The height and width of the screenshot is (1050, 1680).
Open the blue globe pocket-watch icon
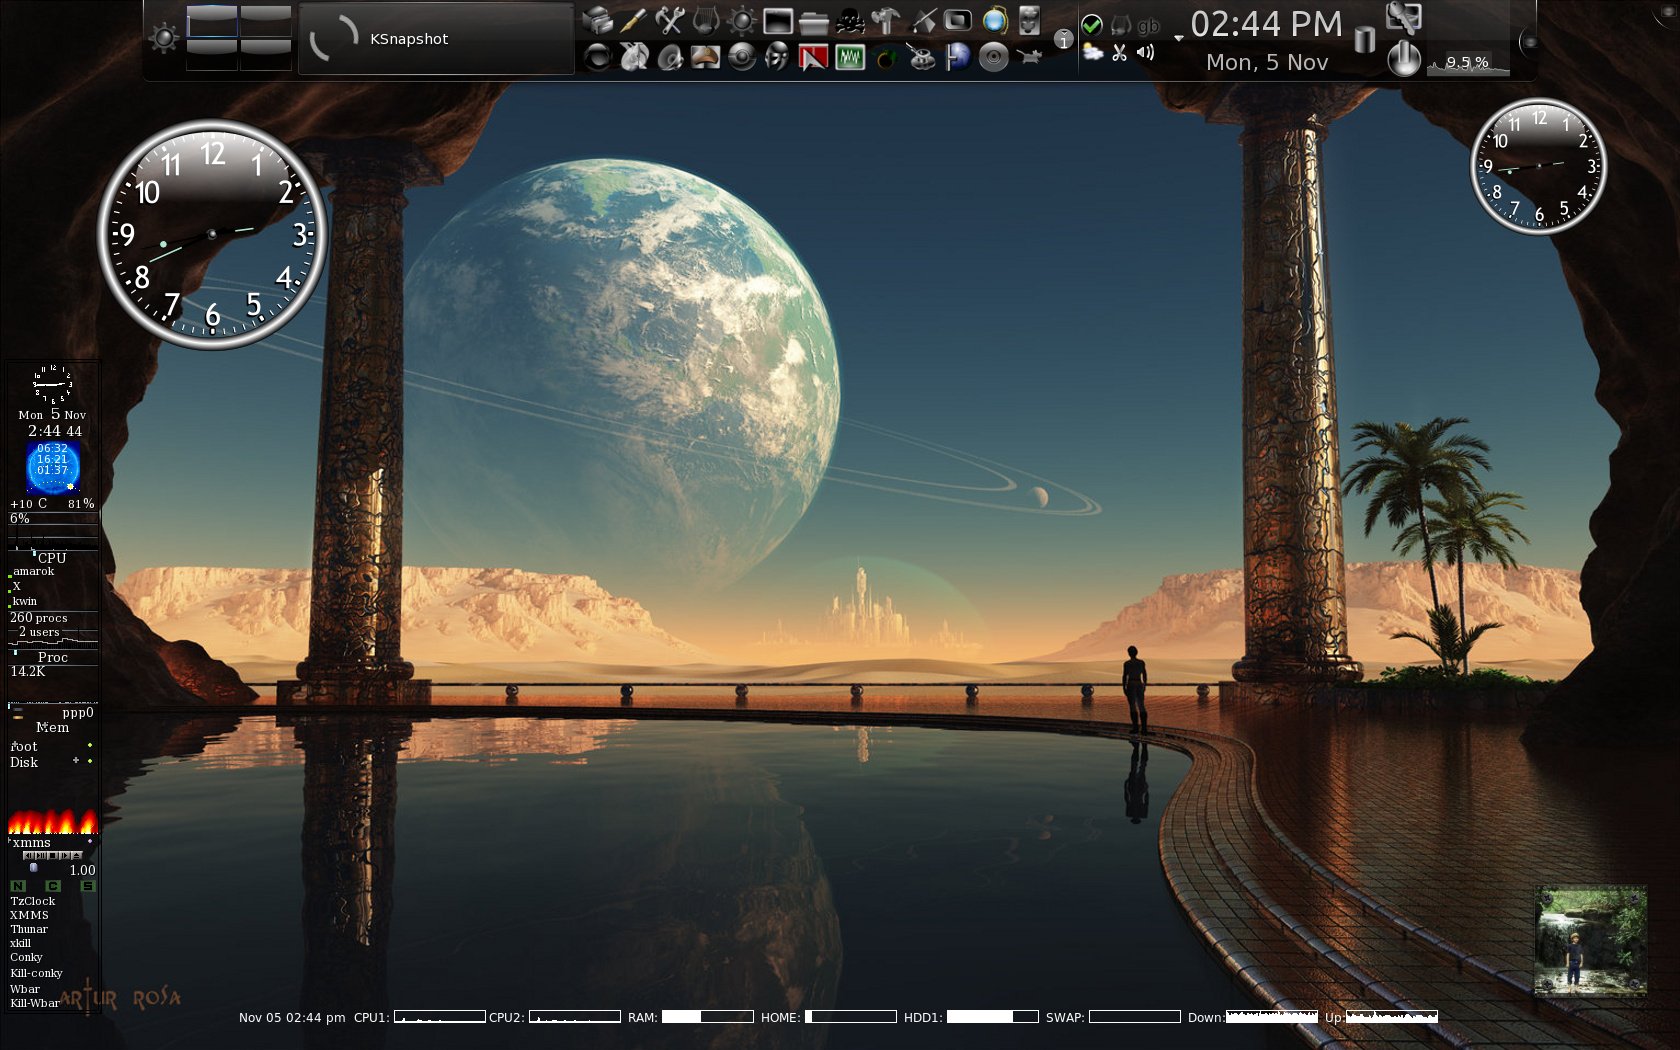[x=994, y=20]
